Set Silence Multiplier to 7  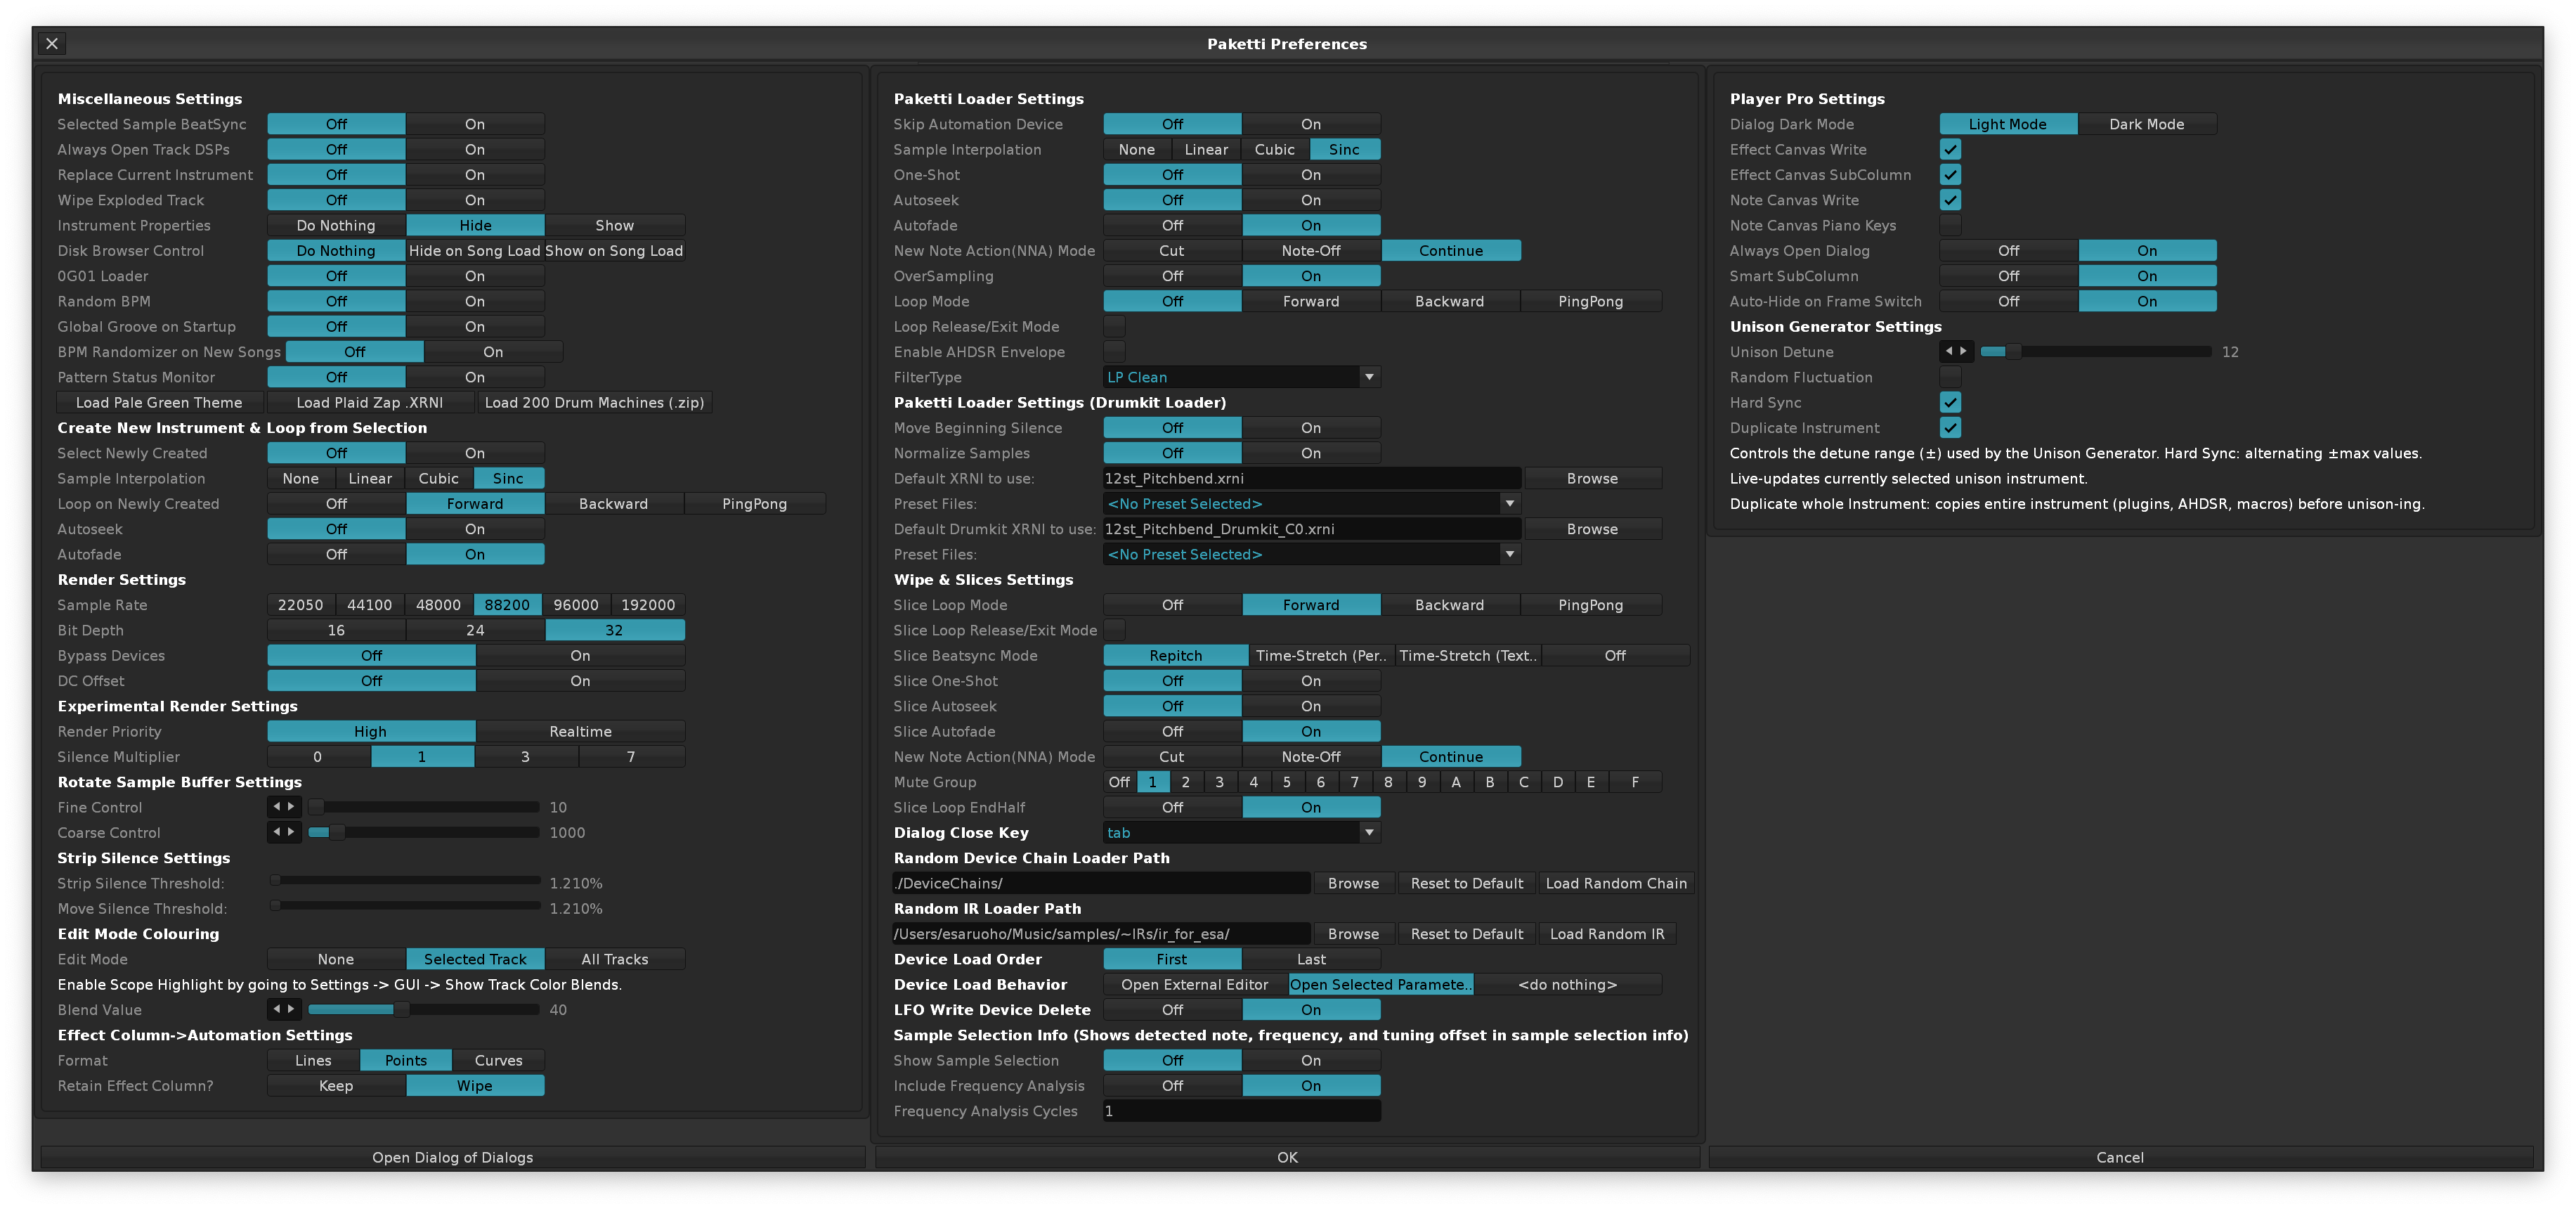pos(631,756)
